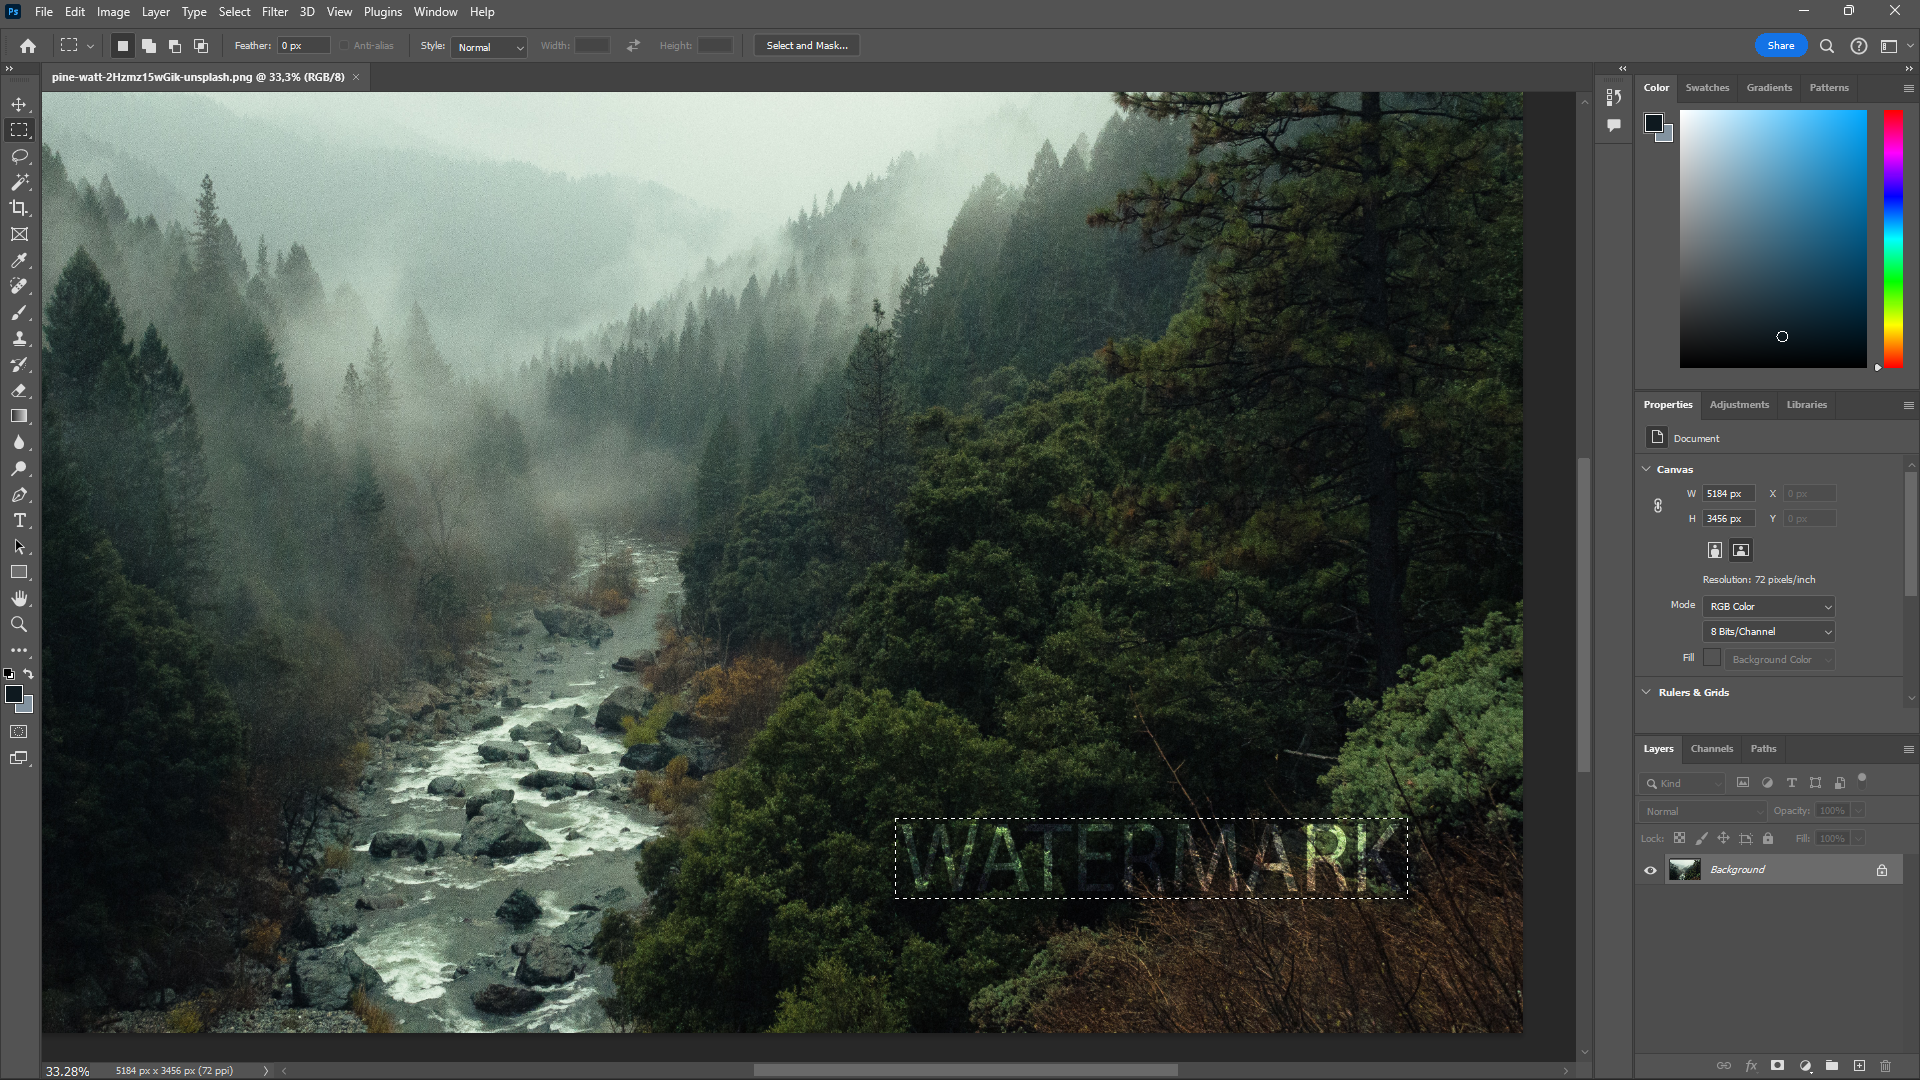The image size is (1920, 1080).
Task: Pick a hue on the vertical color slider
Action: (1891, 240)
